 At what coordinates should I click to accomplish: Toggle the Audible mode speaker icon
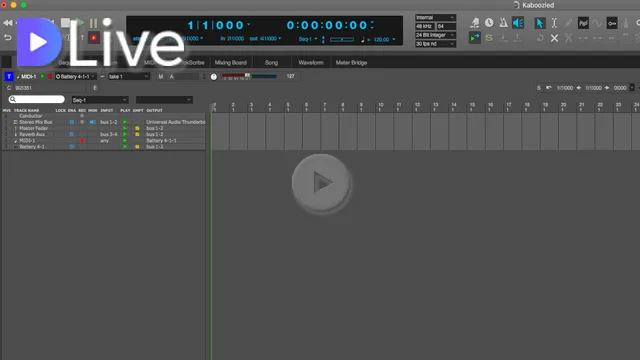point(518,23)
